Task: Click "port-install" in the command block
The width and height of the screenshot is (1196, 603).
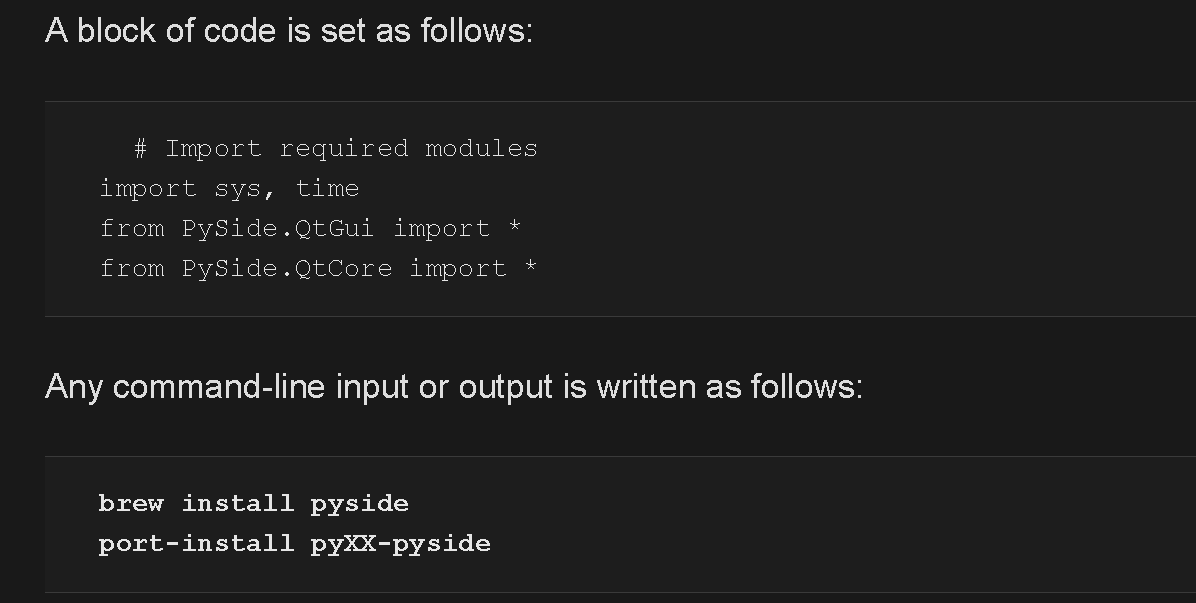Action: point(196,544)
